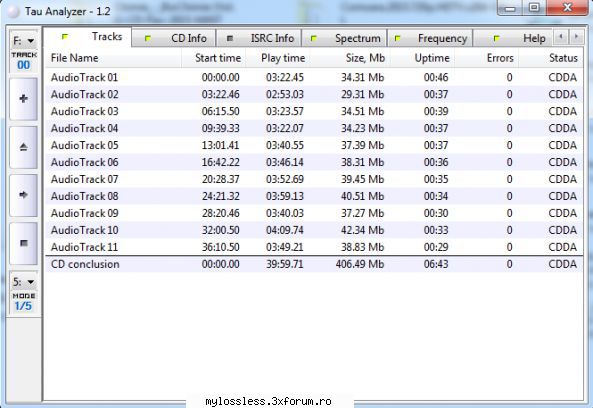Click the Tau Analyzer title bar icon
This screenshot has width=593, height=408.
pos(14,12)
